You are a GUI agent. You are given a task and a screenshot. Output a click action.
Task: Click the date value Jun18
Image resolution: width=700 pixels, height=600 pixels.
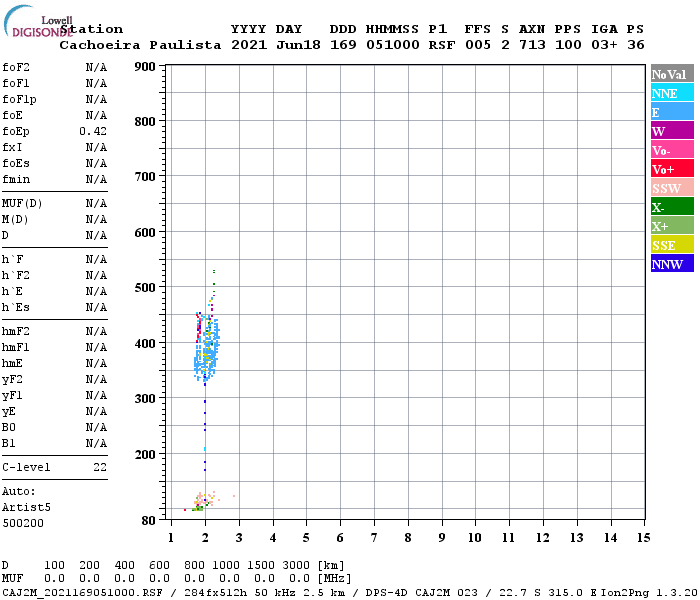(298, 45)
